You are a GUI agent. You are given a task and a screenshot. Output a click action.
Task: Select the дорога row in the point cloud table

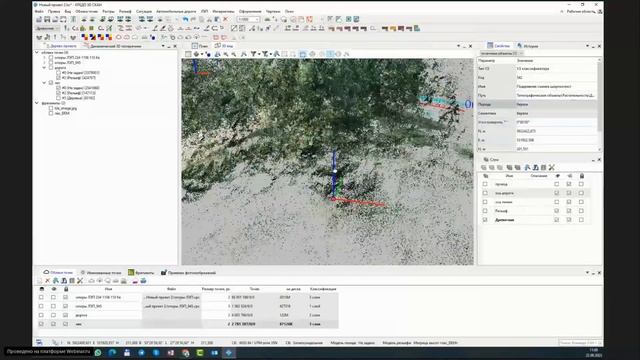point(187,315)
